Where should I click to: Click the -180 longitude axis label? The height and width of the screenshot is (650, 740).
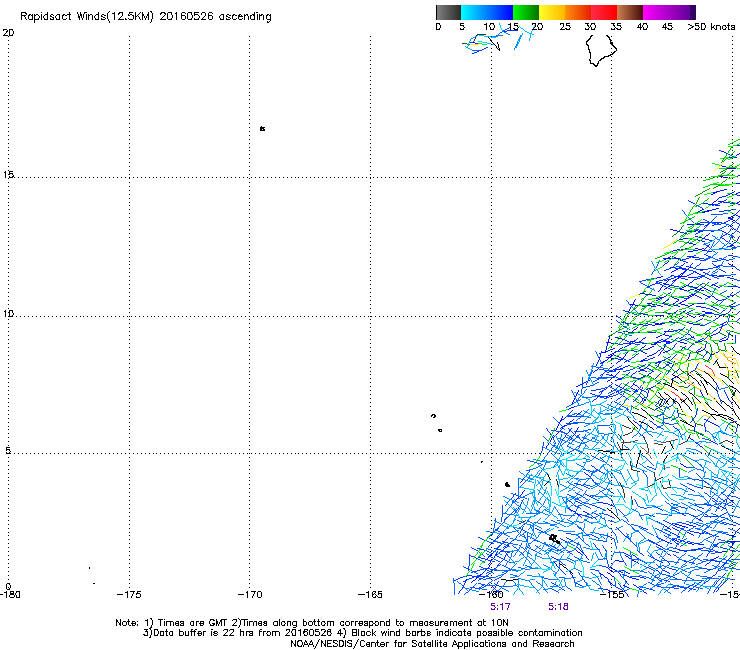coord(10,595)
